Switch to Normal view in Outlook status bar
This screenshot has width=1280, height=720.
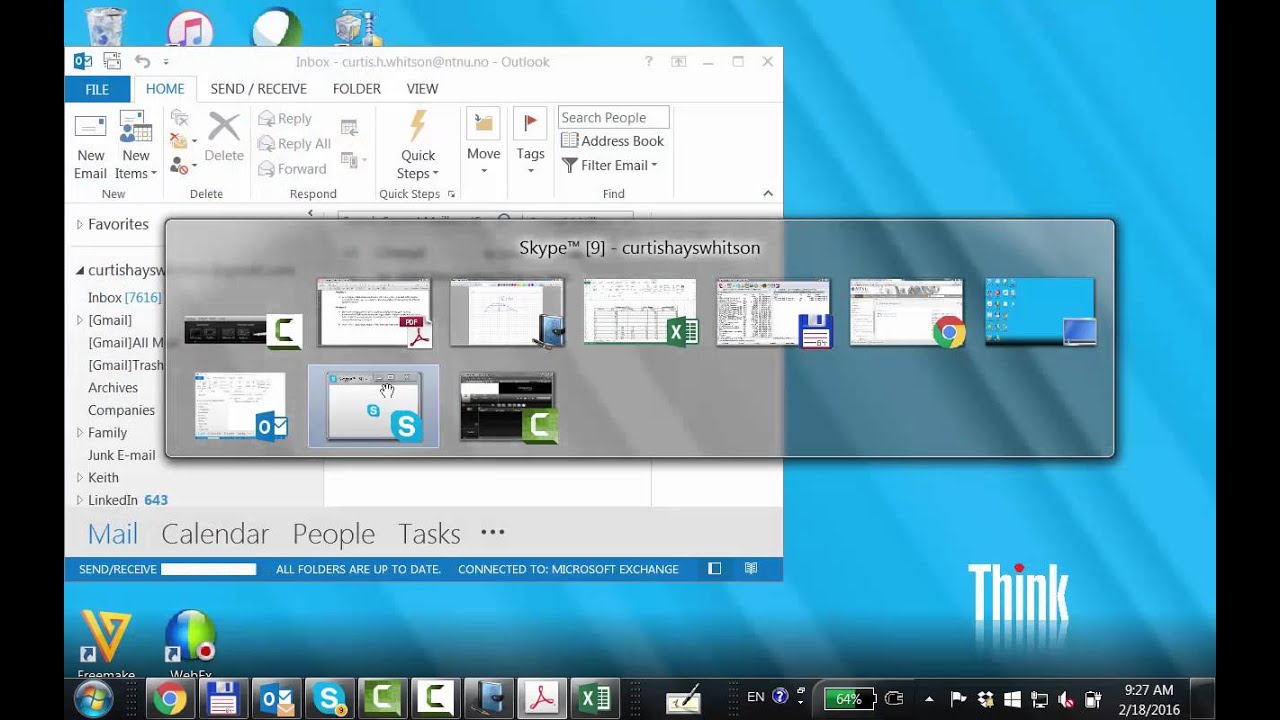[714, 569]
